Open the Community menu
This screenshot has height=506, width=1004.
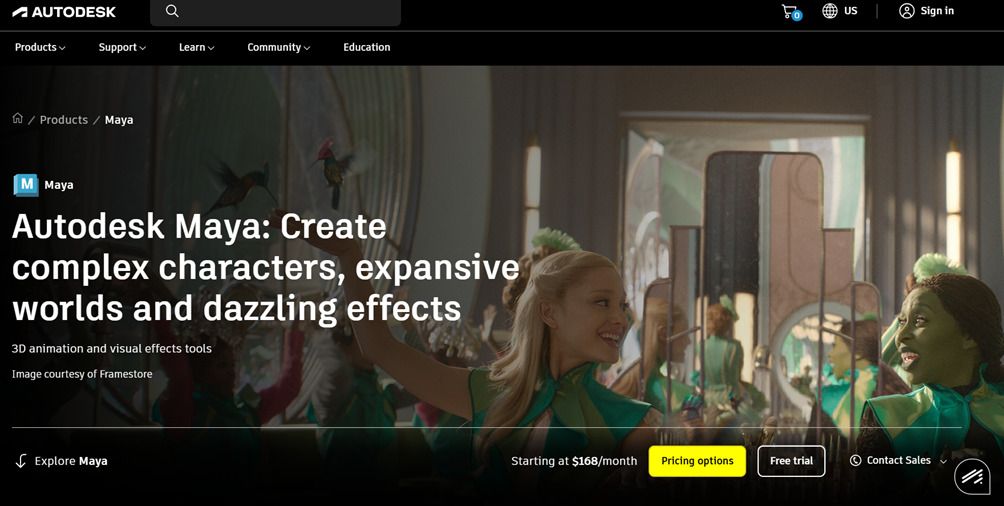click(279, 47)
